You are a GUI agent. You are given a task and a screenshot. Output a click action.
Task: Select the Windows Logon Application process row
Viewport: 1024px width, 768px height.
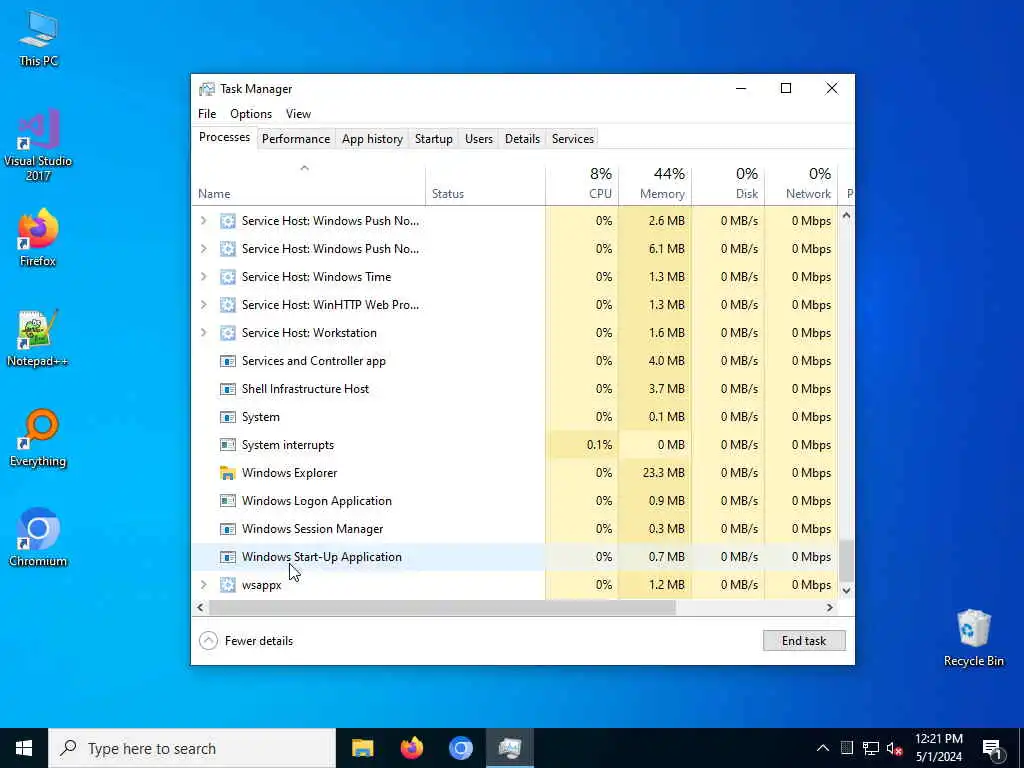point(515,501)
